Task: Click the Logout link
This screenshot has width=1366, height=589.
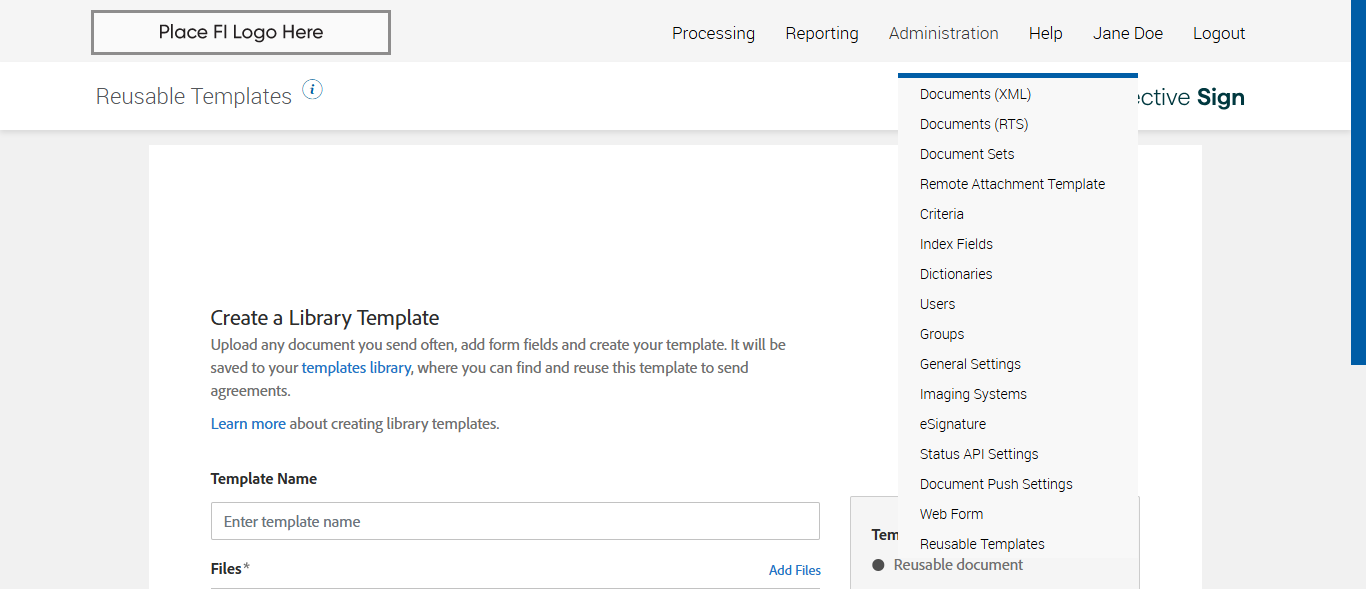Action: click(x=1218, y=33)
